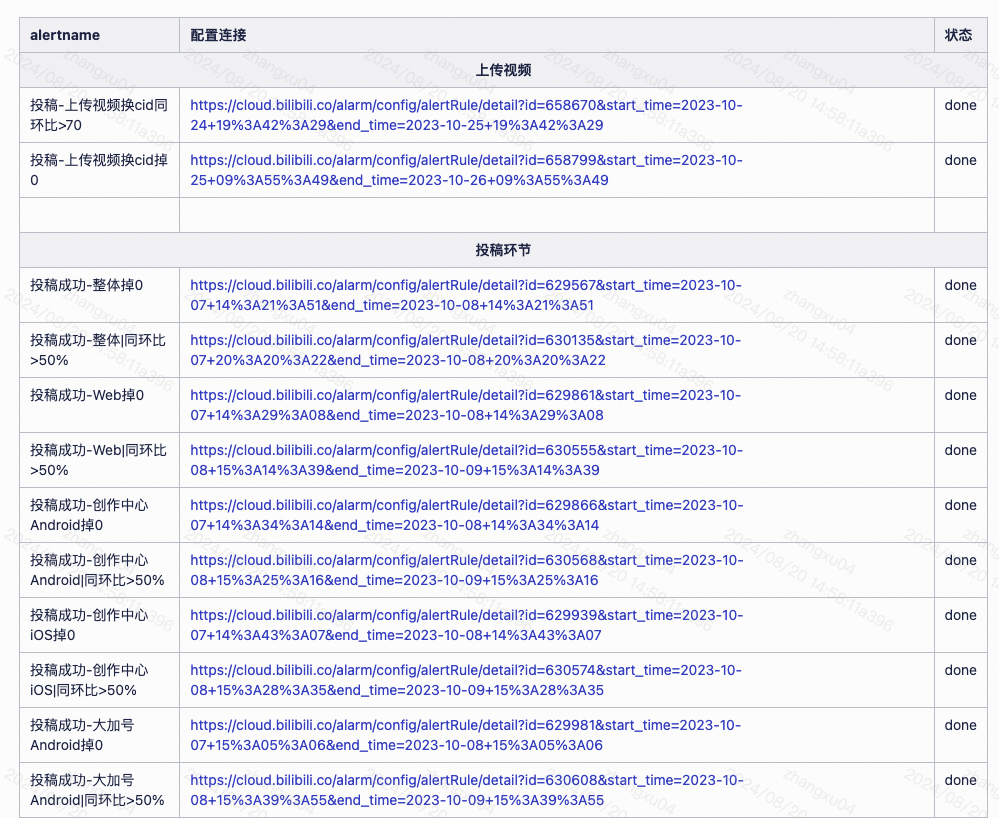This screenshot has height=818, width=999.
Task: Open alert rule link with id=630608
Action: click(466, 790)
